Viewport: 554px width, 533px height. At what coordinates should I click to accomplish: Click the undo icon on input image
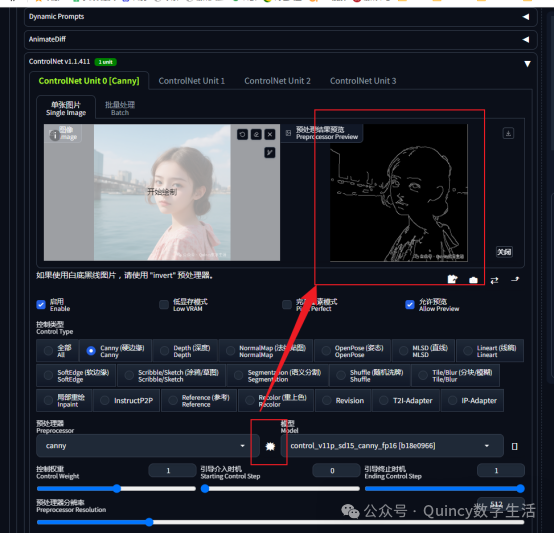click(242, 134)
